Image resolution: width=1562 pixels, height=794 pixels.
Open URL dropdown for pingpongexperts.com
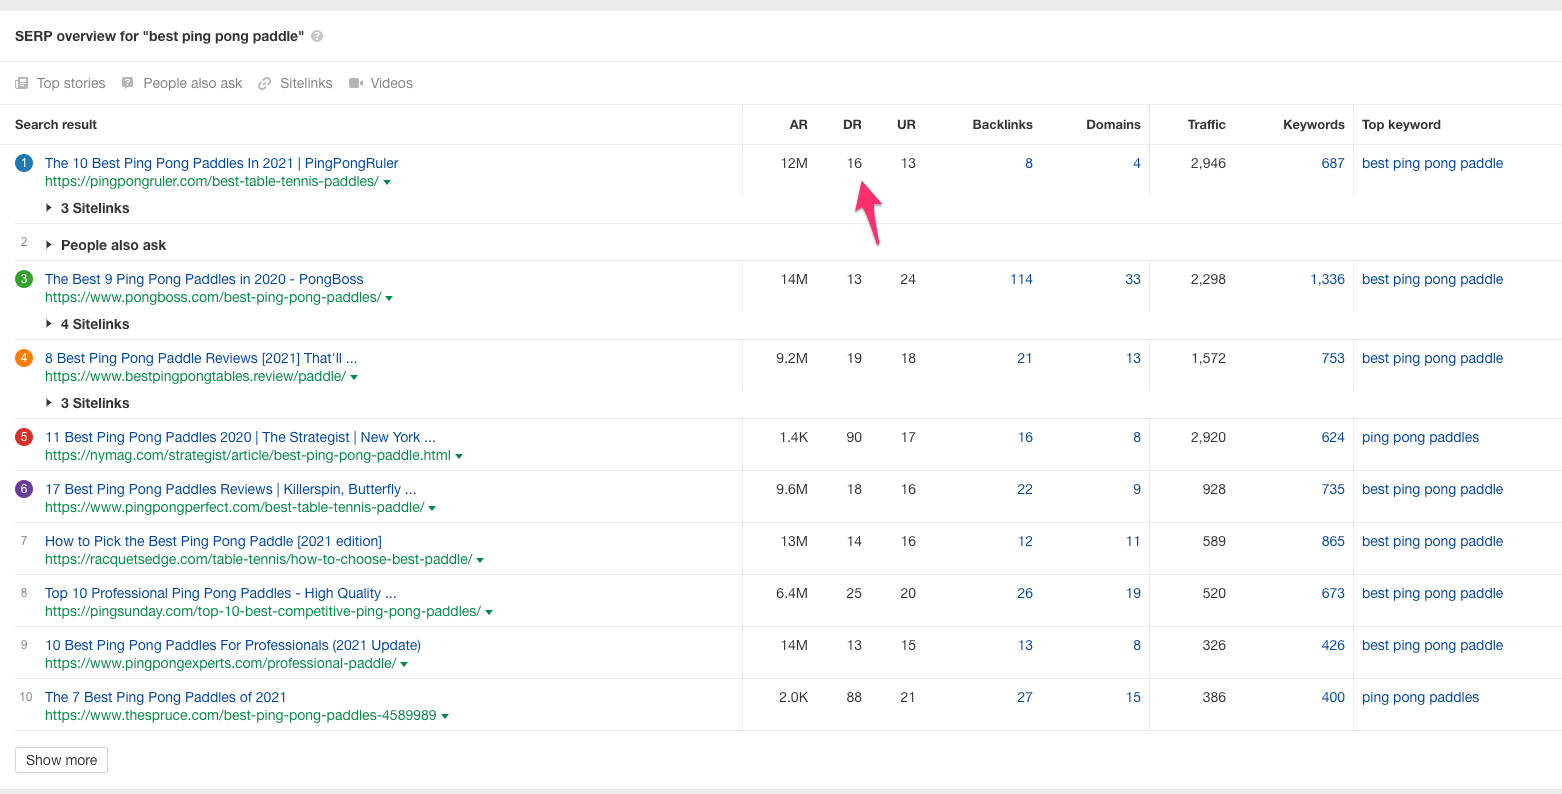[x=404, y=664]
